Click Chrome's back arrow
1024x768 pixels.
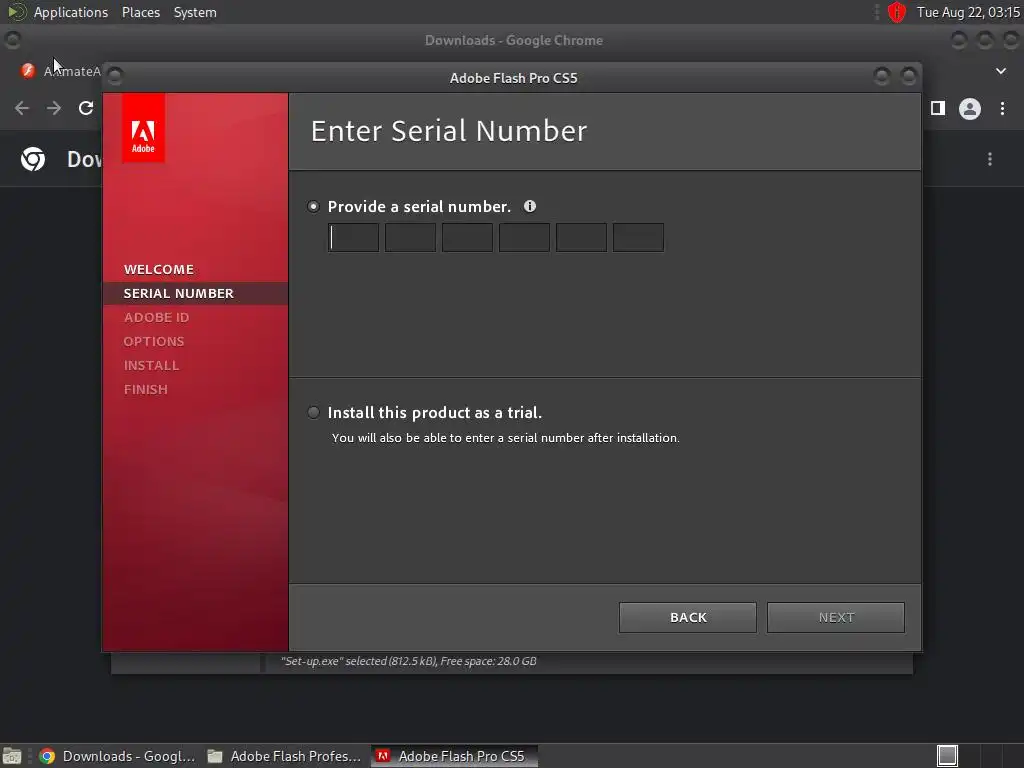click(22, 108)
